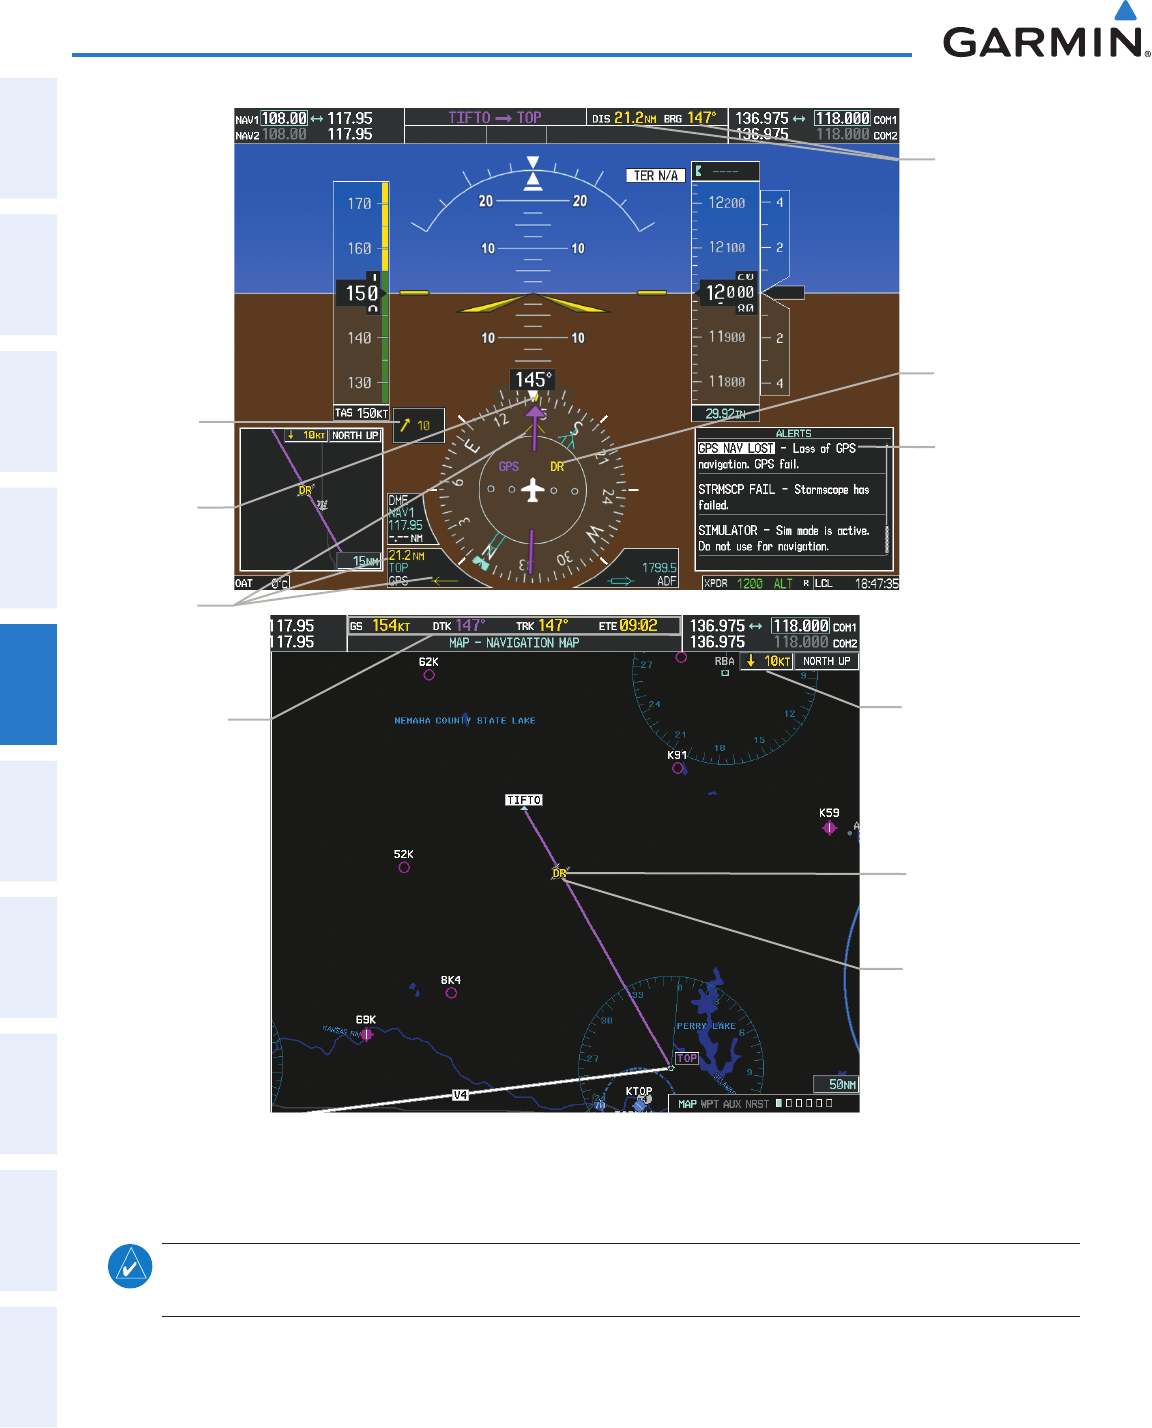Select the 62K airport symbol on the map
Viewport: 1152px width, 1428px height.
point(429,675)
